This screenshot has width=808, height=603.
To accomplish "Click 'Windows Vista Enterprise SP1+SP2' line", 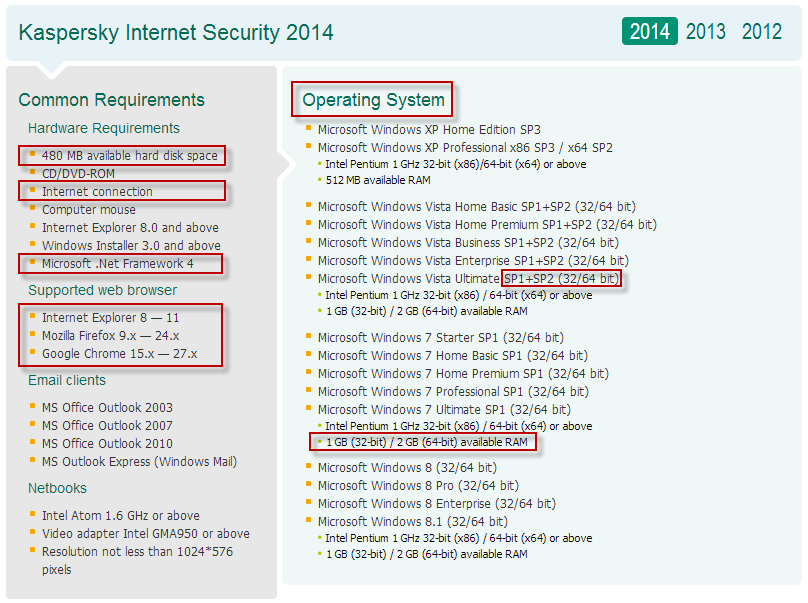I will [x=473, y=261].
